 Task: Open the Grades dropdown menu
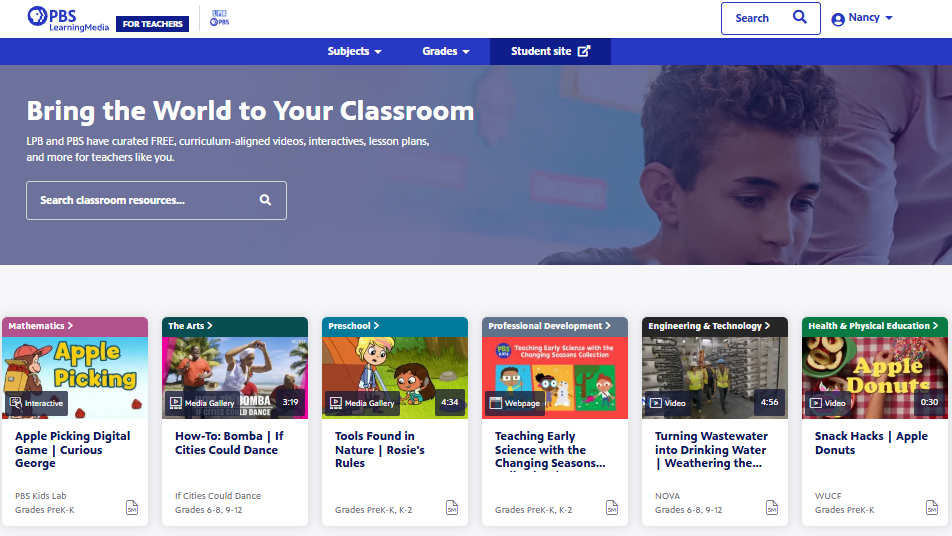[446, 52]
